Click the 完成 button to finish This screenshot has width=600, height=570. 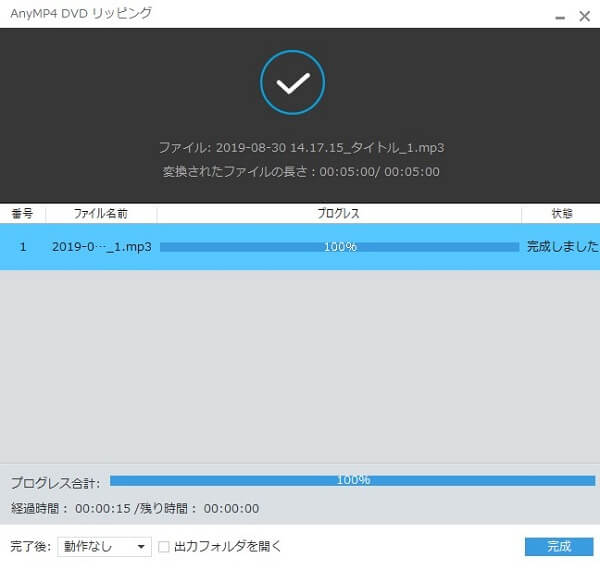point(559,546)
